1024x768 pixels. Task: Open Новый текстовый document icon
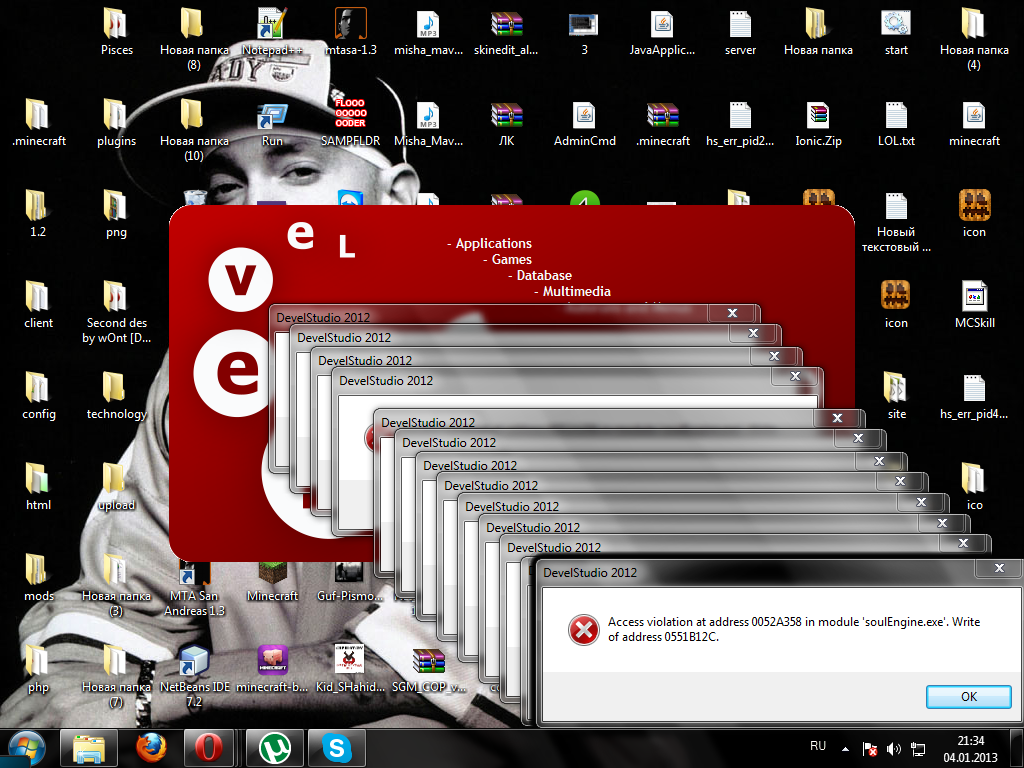[x=896, y=222]
